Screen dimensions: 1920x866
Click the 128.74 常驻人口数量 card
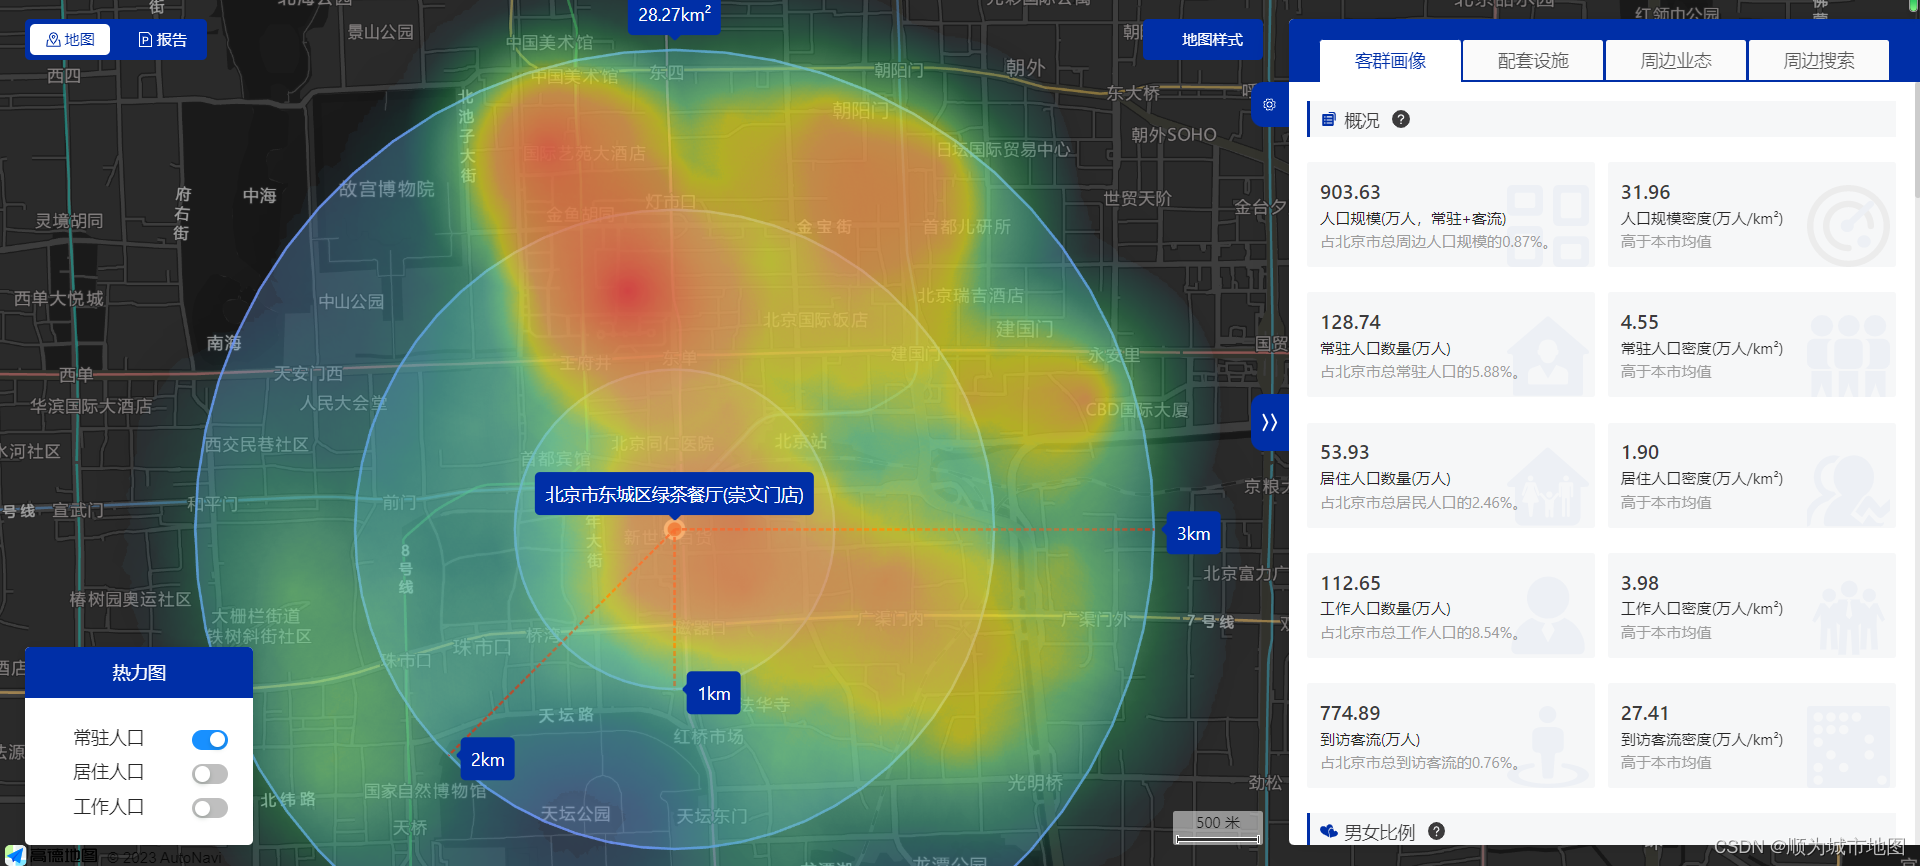click(x=1450, y=344)
